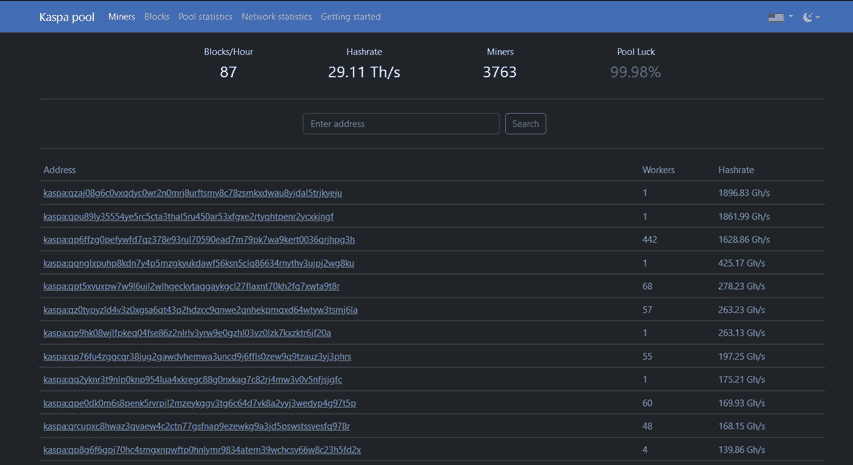Open miner address ending in ycxkjngf
This screenshot has width=853, height=465.
(188, 216)
